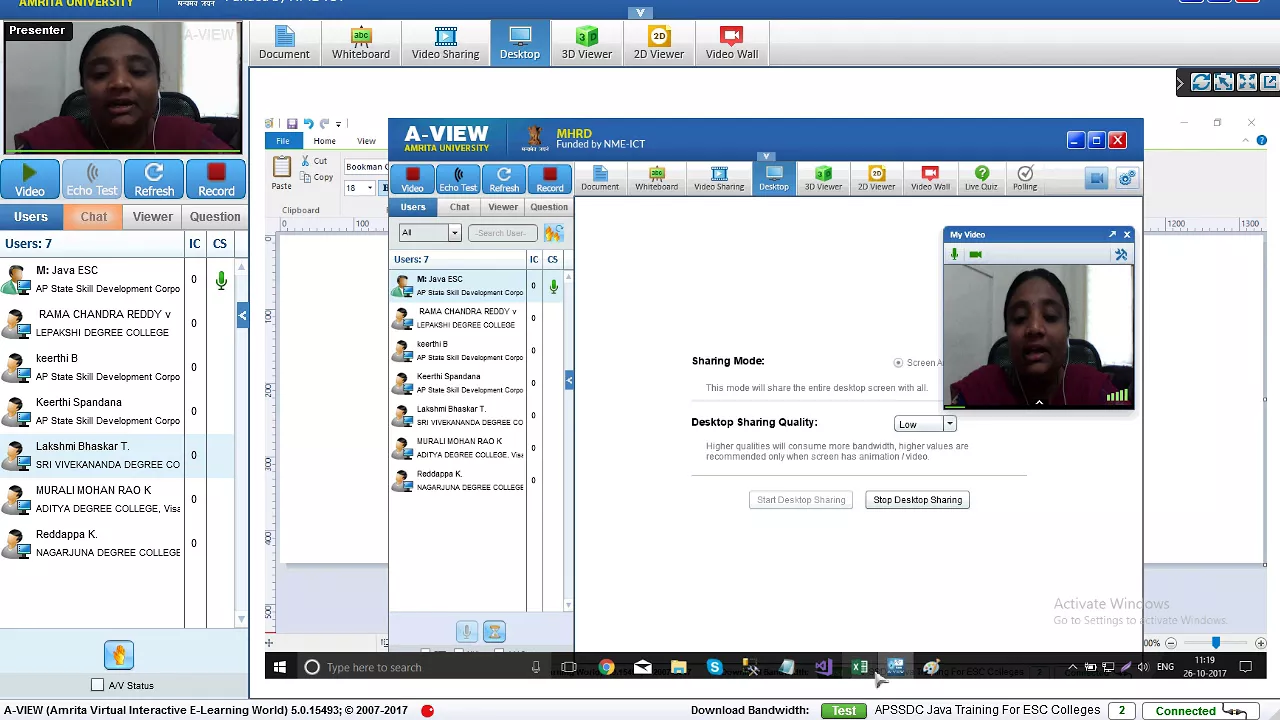The width and height of the screenshot is (1280, 720).
Task: Click Cut in the Word clipboard group
Action: click(x=313, y=161)
